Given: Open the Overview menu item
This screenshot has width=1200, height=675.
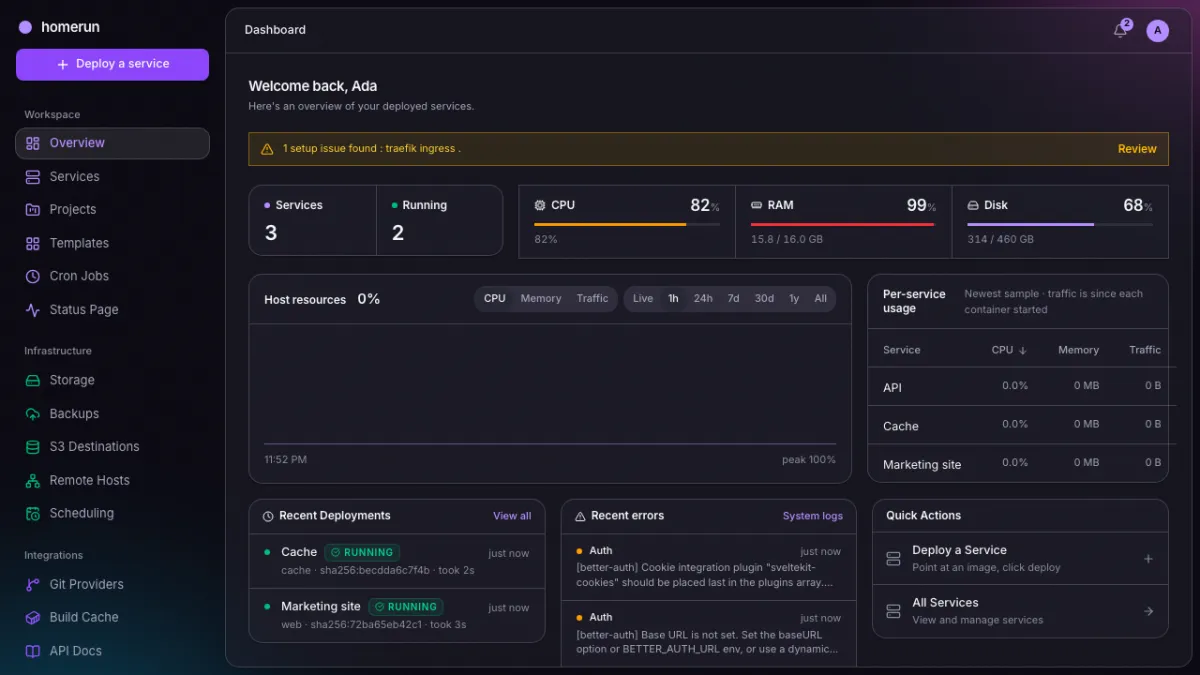Looking at the screenshot, I should click(x=112, y=143).
